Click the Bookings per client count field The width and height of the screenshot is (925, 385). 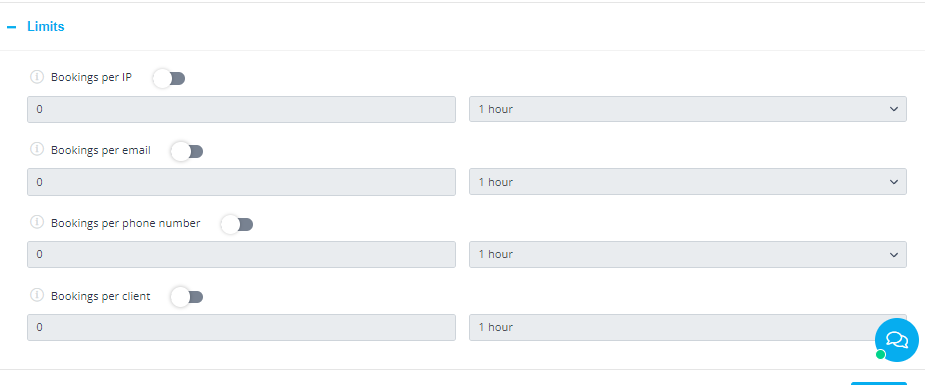click(241, 327)
